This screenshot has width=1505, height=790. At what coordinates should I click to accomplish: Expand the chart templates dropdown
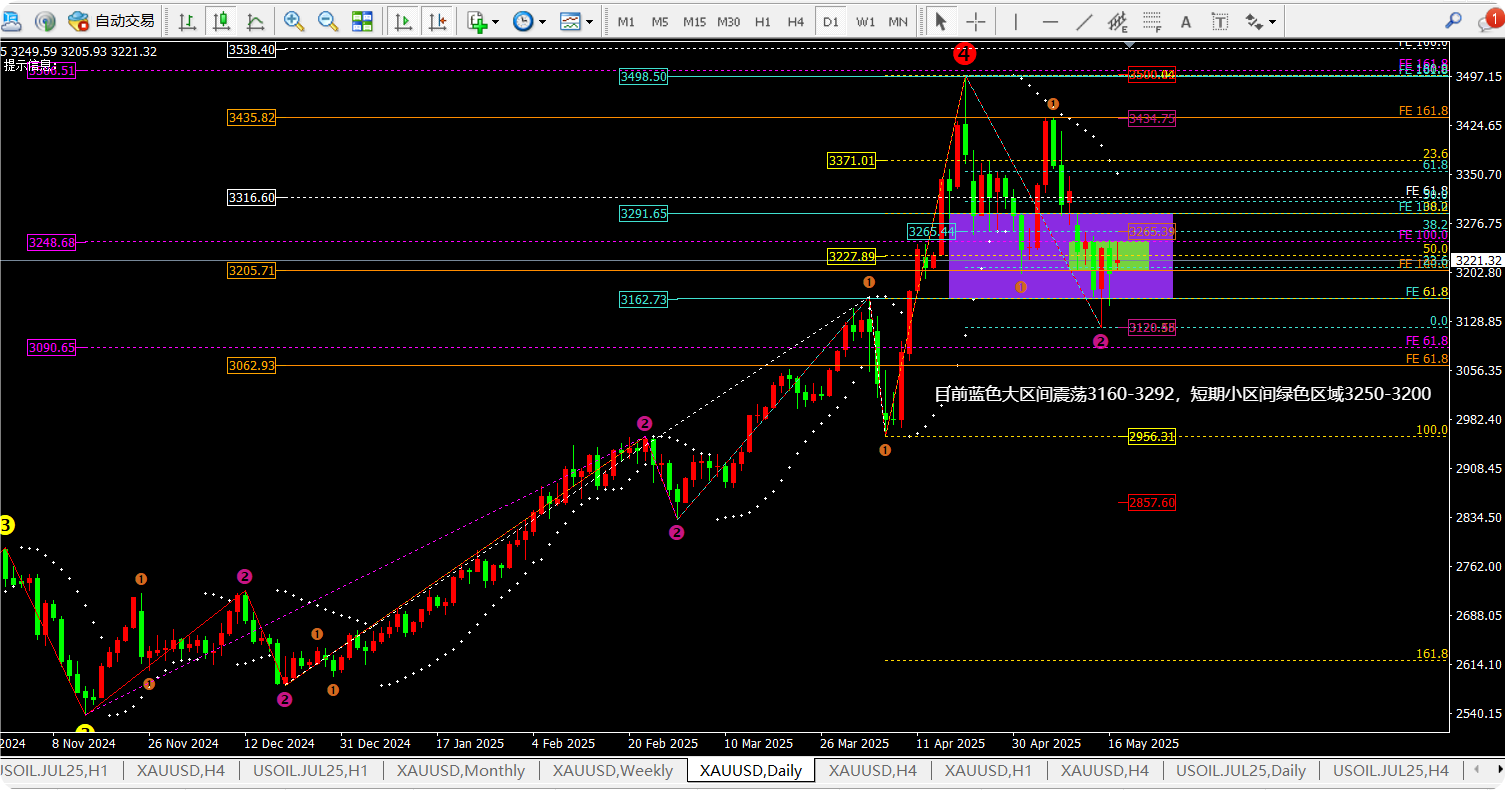pos(589,21)
